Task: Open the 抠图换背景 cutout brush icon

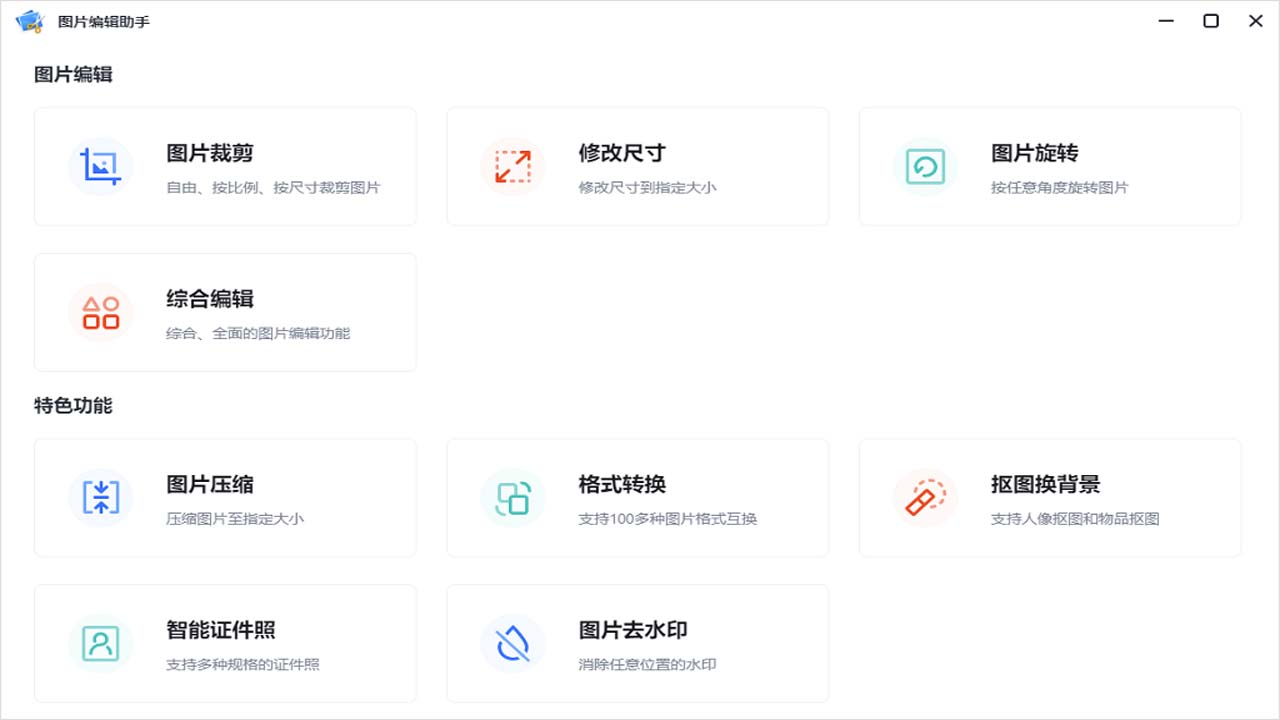Action: (x=925, y=498)
